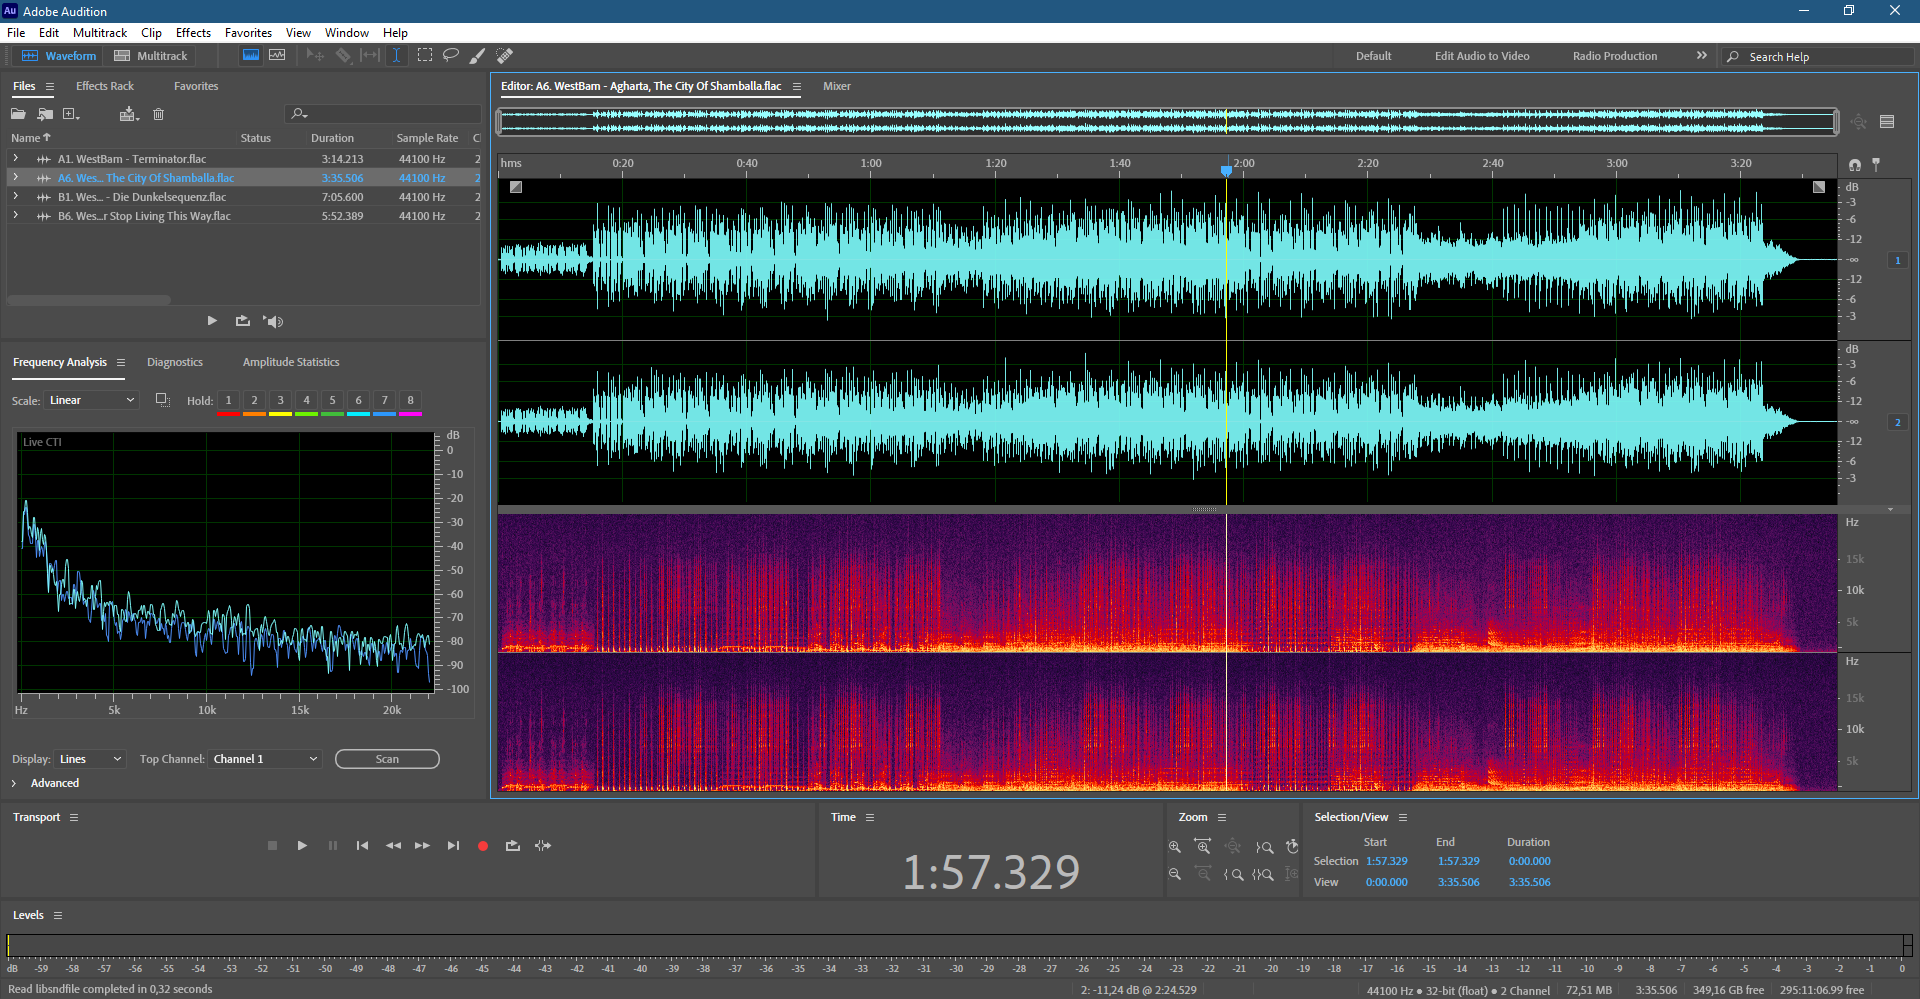
Task: Move playhead to next with Transport button
Action: point(453,846)
